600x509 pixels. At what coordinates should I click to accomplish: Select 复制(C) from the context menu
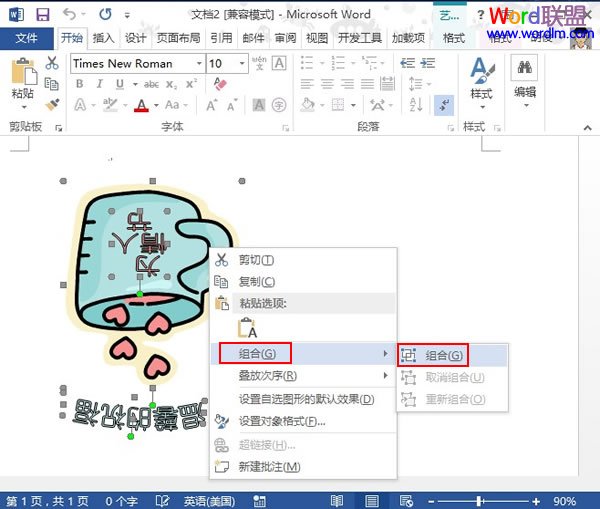point(256,282)
